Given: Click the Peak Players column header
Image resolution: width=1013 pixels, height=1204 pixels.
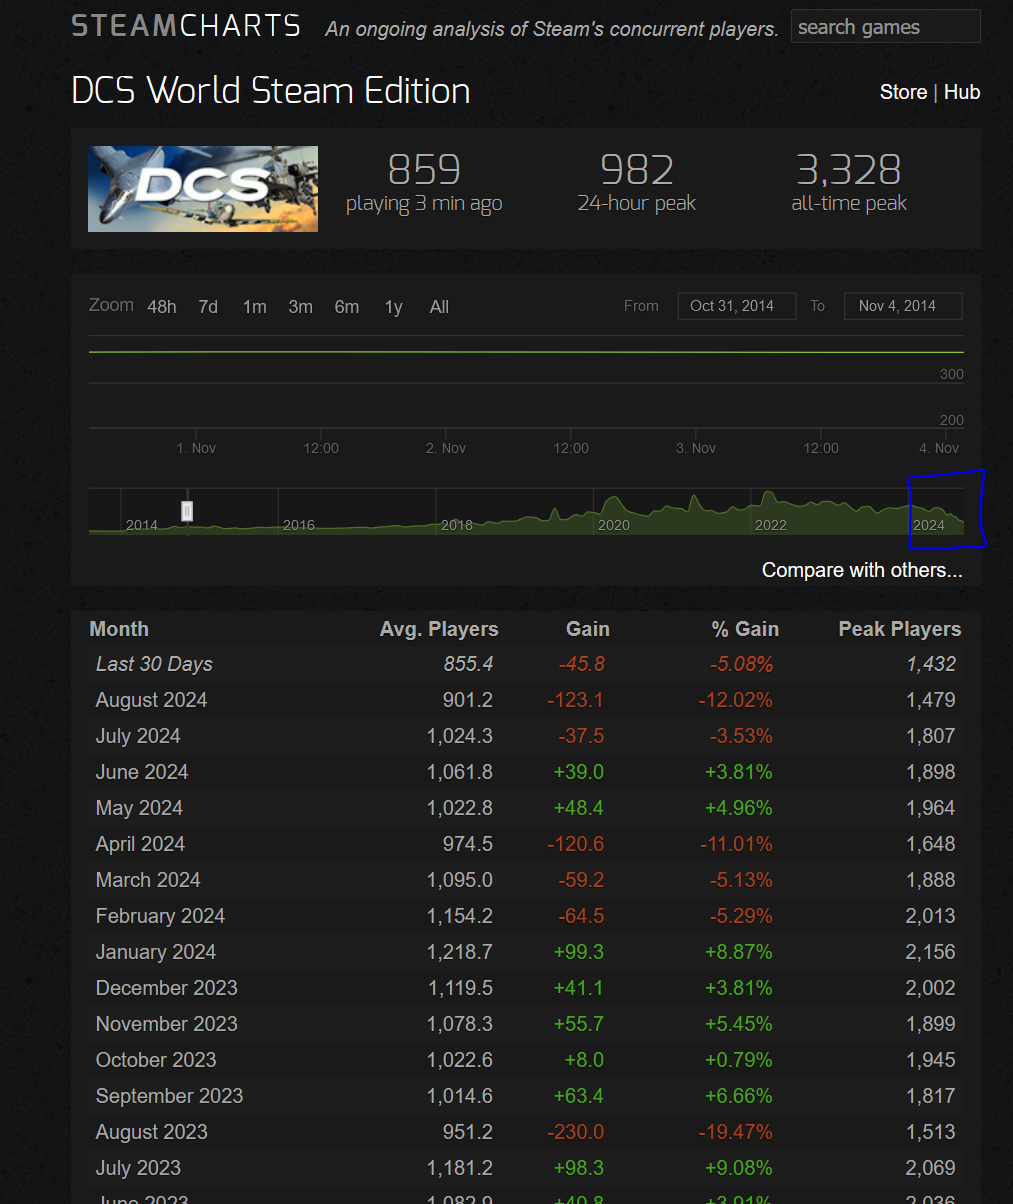Looking at the screenshot, I should click(x=900, y=629).
